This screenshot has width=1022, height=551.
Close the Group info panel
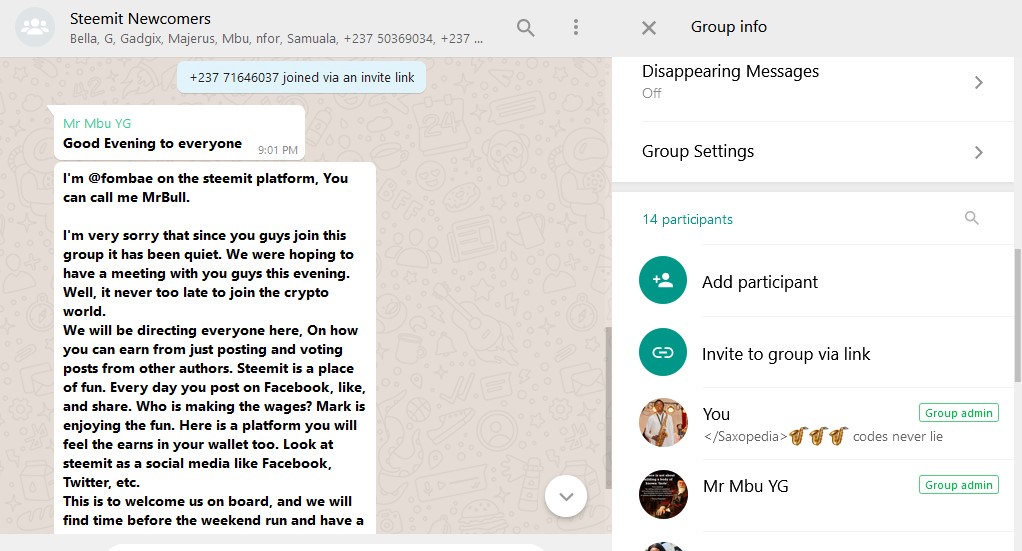649,27
